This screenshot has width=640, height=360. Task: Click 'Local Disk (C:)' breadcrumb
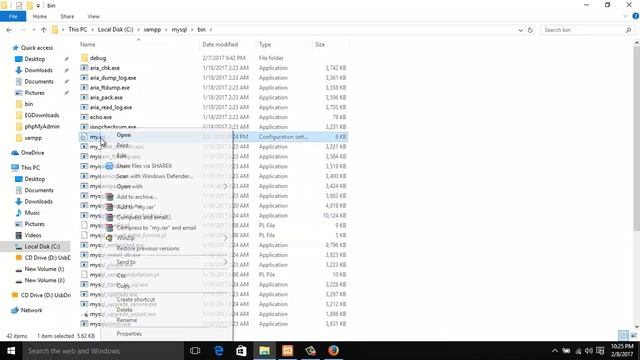[116, 30]
